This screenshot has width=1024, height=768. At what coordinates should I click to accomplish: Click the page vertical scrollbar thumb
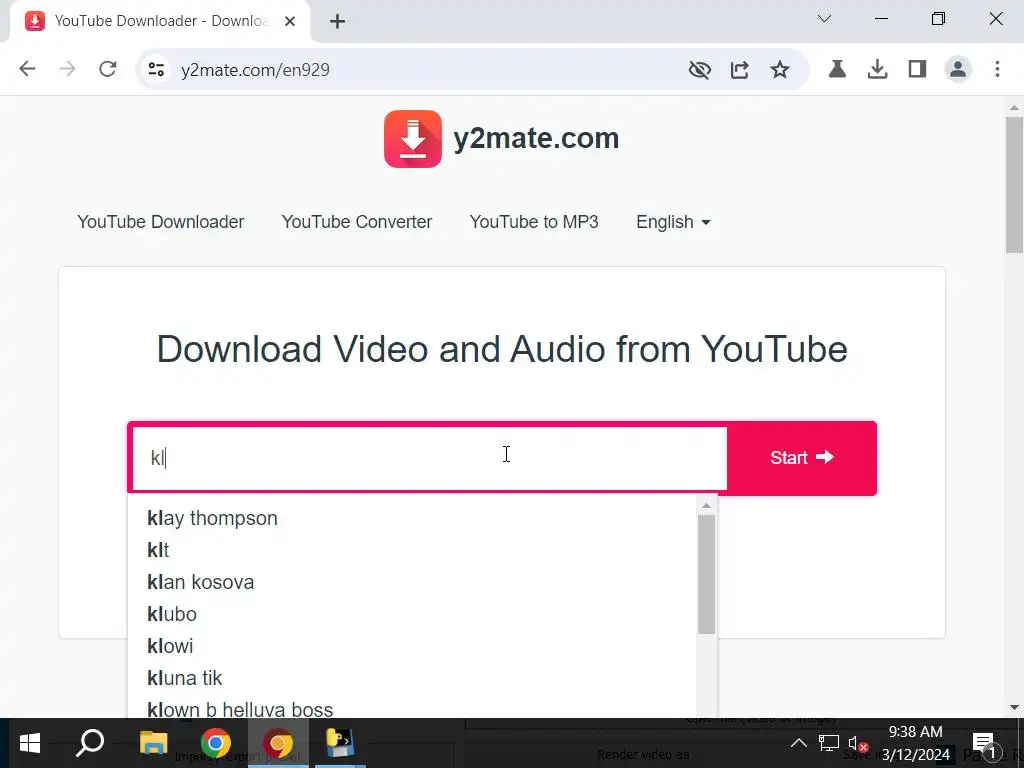tap(1014, 185)
